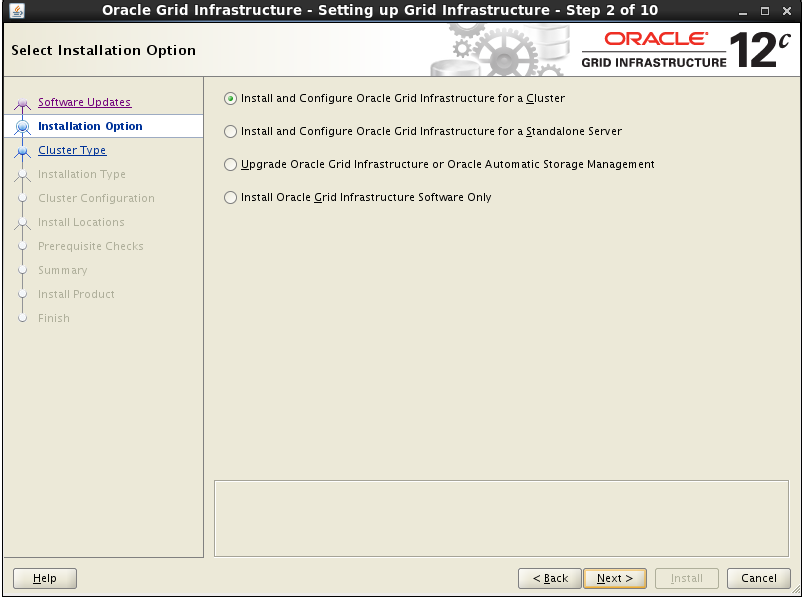The width and height of the screenshot is (805, 597).
Task: Click the Summary step label
Action: 63,271
